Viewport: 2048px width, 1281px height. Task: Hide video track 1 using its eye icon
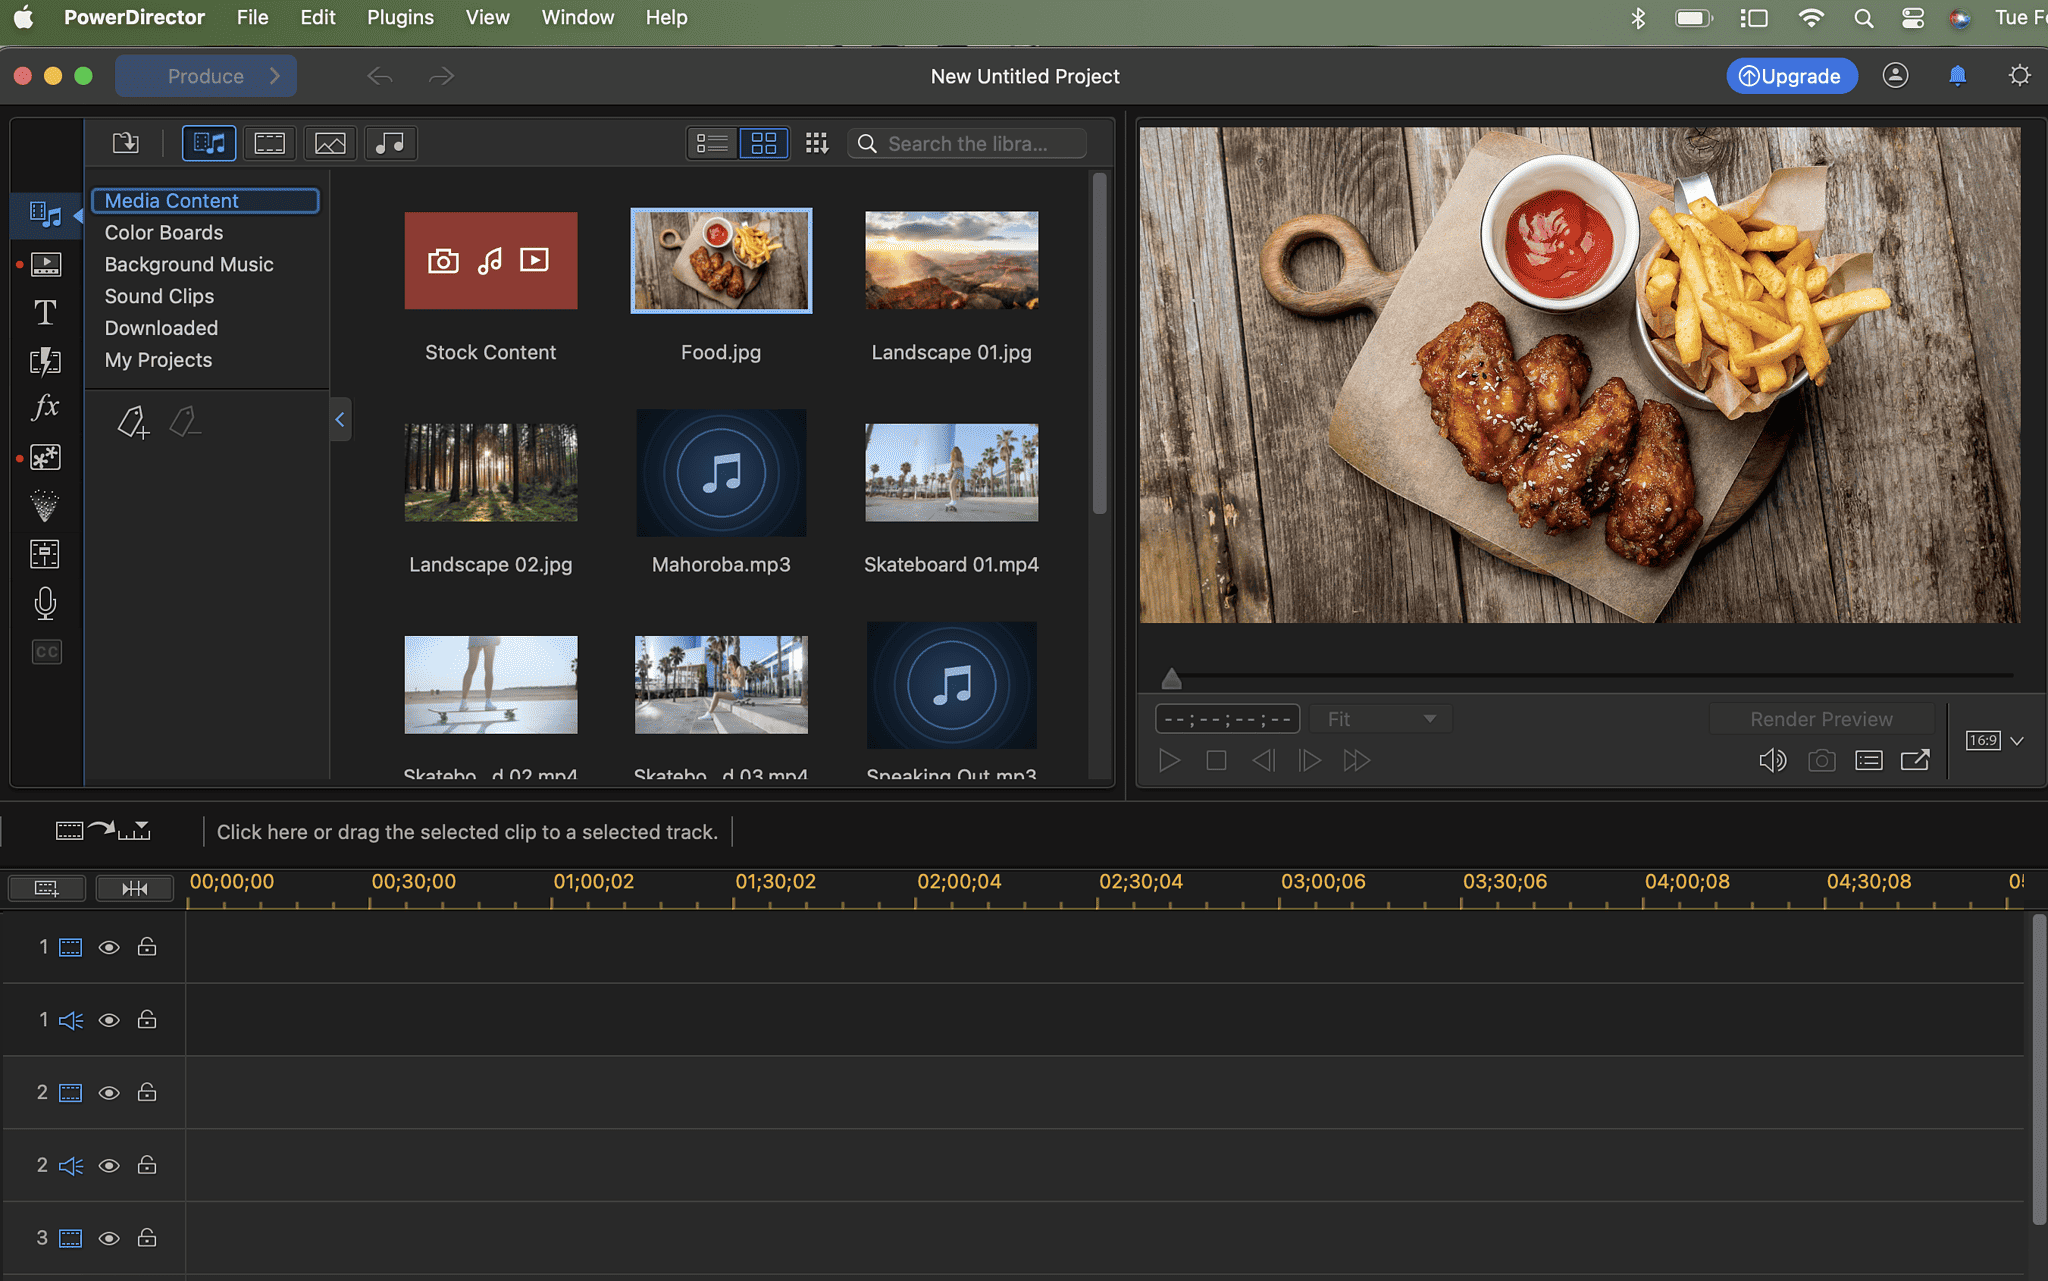(108, 947)
